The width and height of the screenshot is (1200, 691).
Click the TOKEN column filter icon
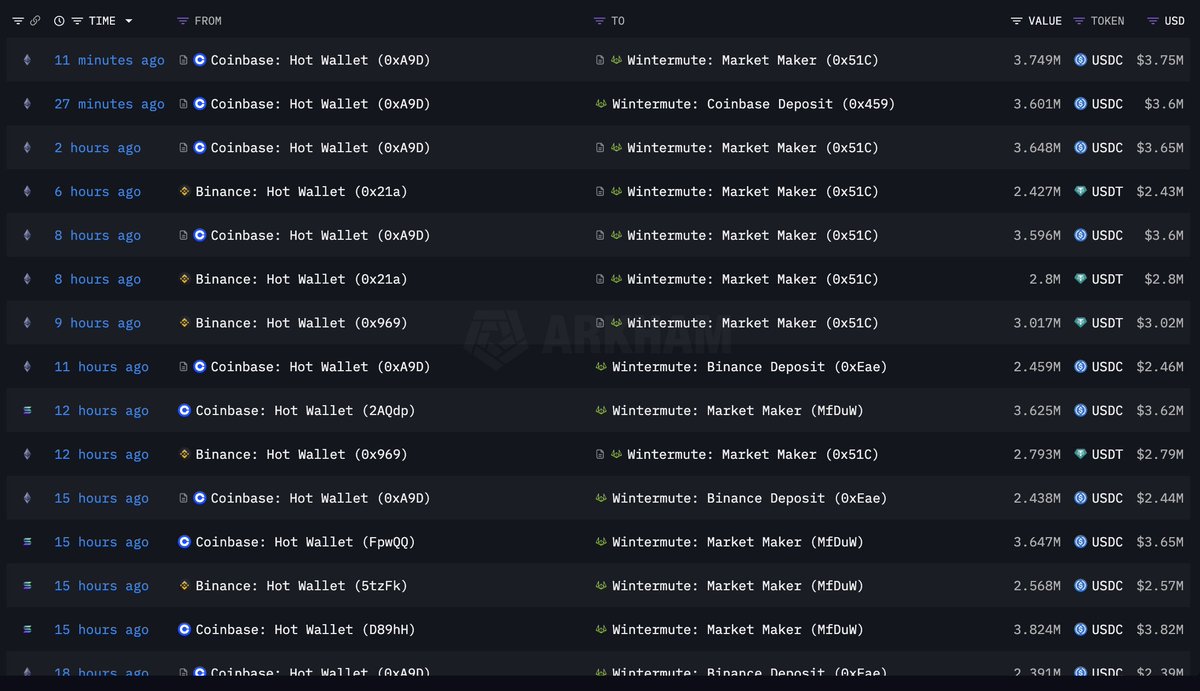pyautogui.click(x=1079, y=21)
